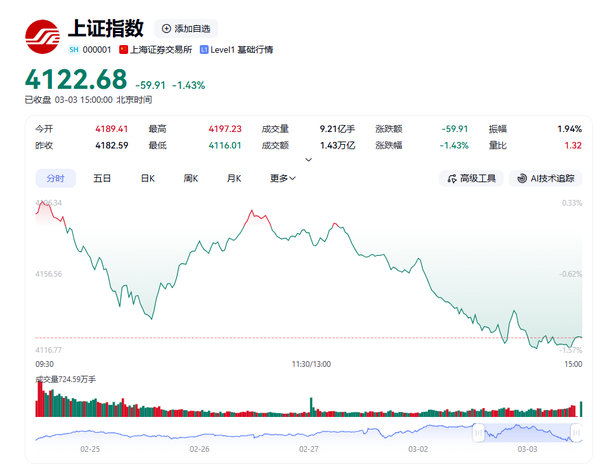The image size is (600, 469).
Task: Click the -0.62% percent axis label
Action: (x=571, y=274)
